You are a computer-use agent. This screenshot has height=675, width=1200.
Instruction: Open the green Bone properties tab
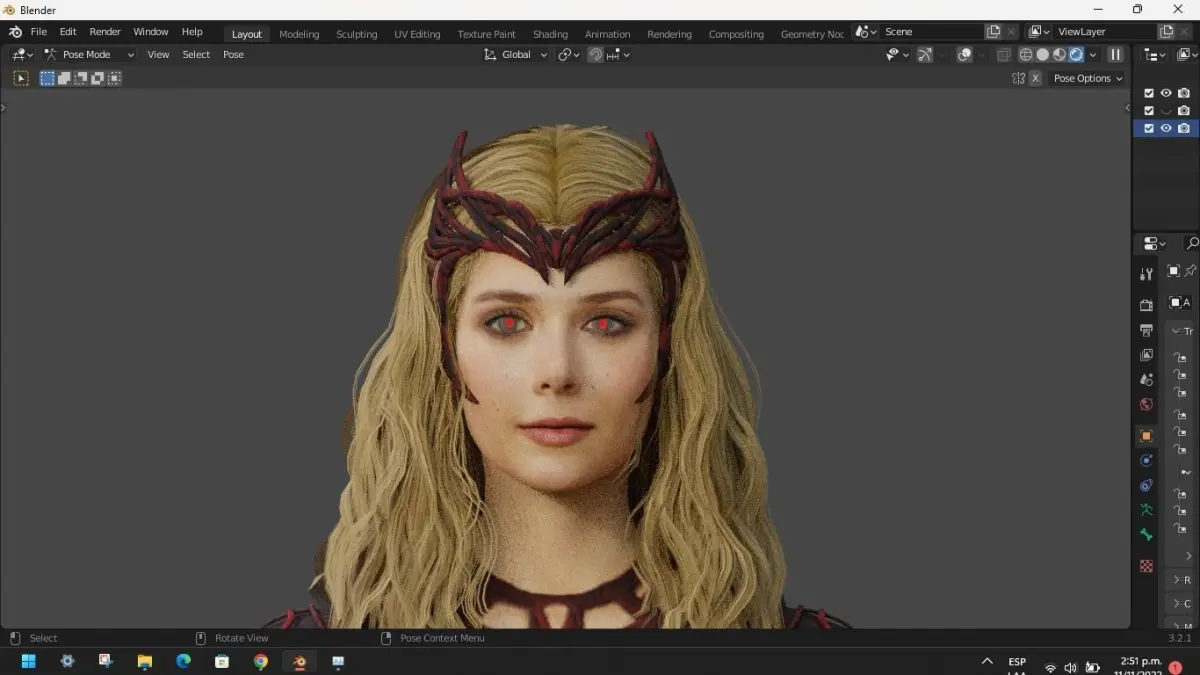click(1147, 536)
